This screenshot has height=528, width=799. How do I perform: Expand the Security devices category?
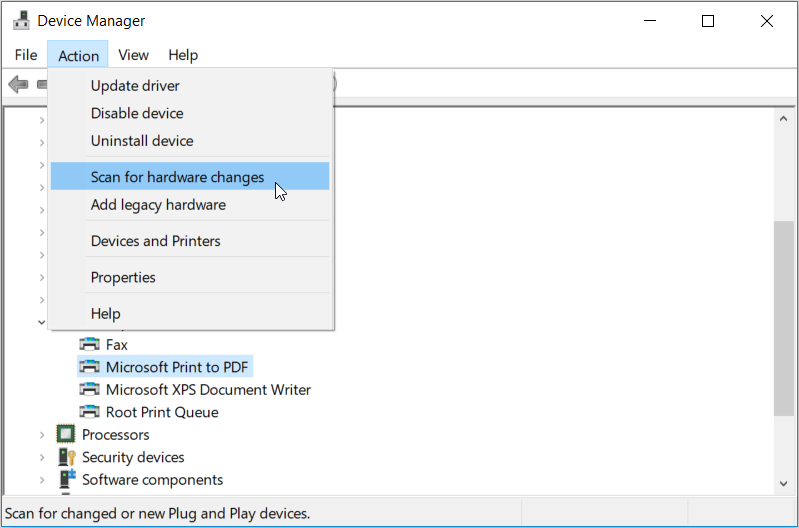pyautogui.click(x=42, y=457)
